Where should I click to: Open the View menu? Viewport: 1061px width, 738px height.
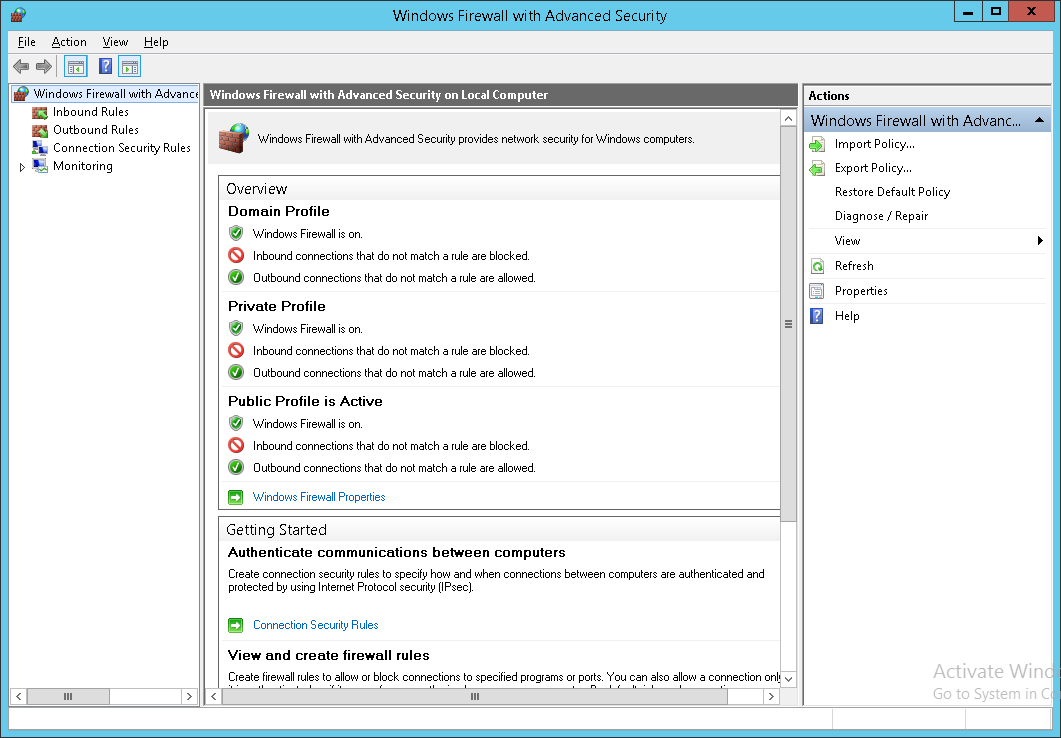click(x=115, y=42)
